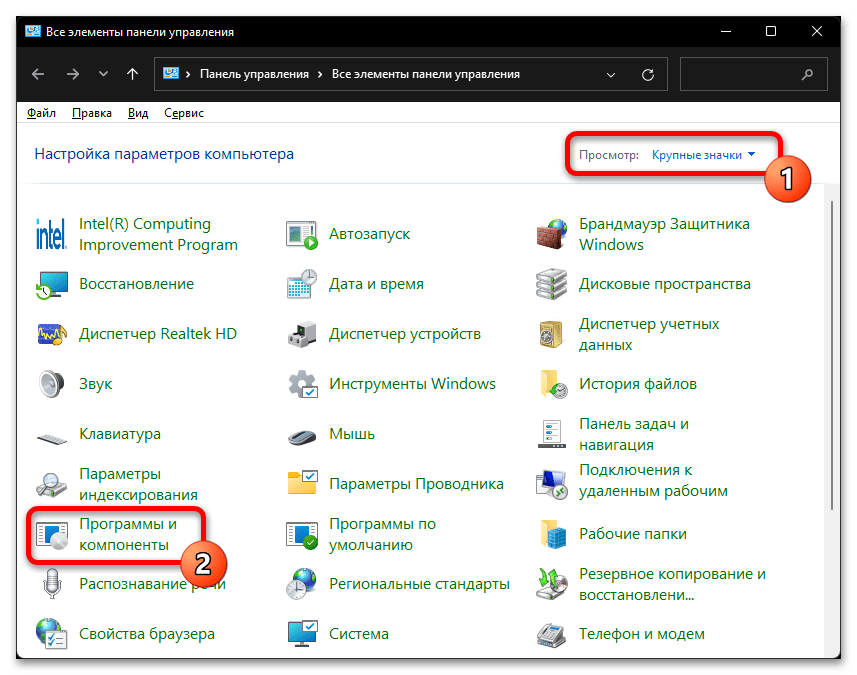Click the История файлов icon
The image size is (857, 675).
click(552, 384)
